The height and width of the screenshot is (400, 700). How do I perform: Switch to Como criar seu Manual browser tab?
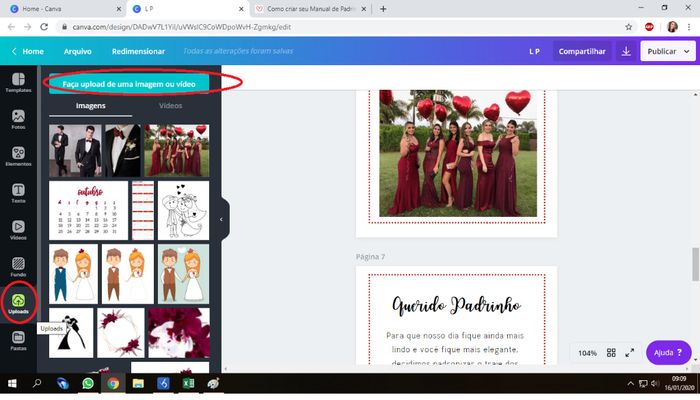click(x=310, y=8)
